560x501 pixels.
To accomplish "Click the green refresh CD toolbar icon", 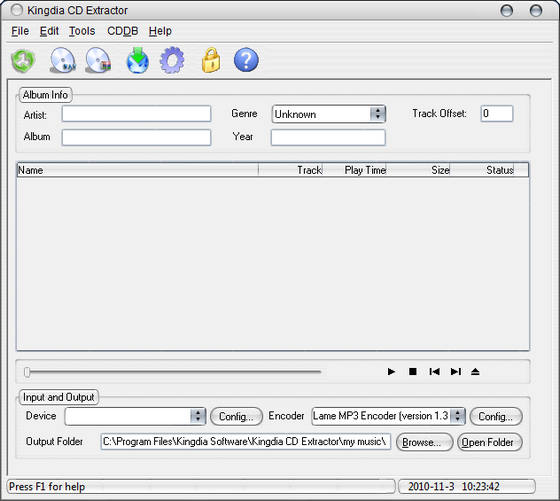I will point(23,60).
